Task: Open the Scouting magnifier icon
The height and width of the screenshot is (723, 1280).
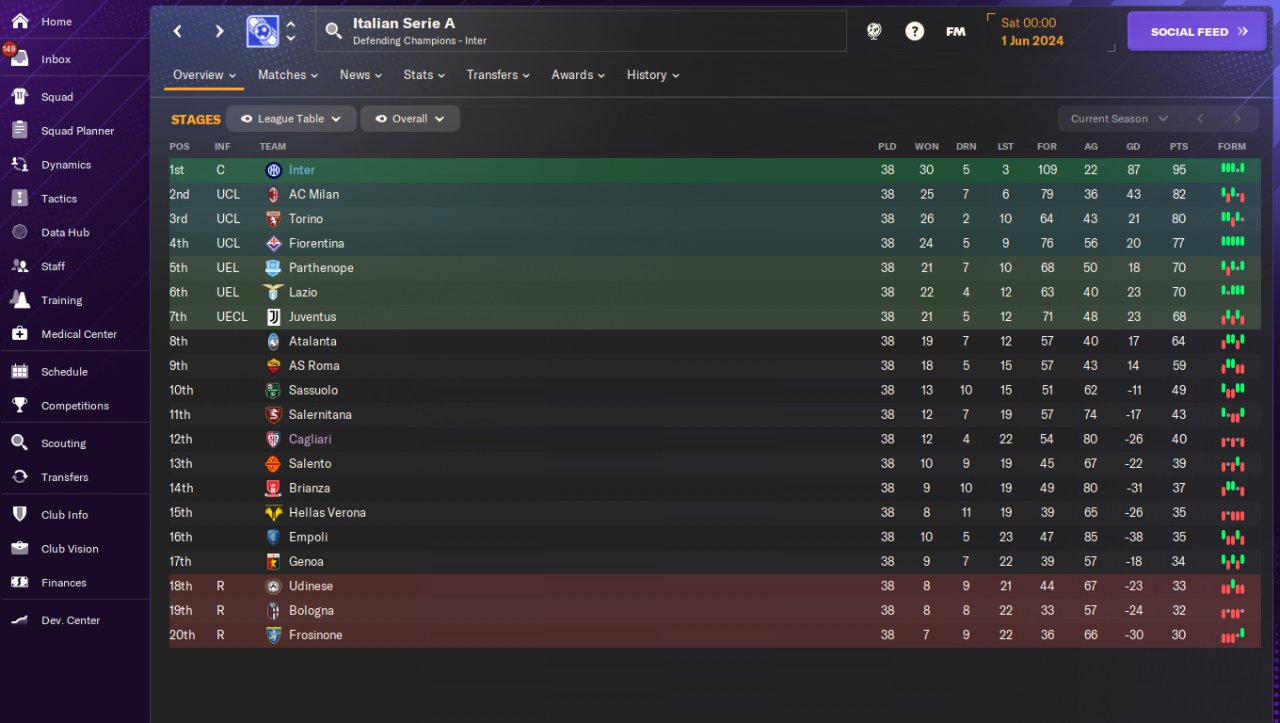Action: click(19, 443)
